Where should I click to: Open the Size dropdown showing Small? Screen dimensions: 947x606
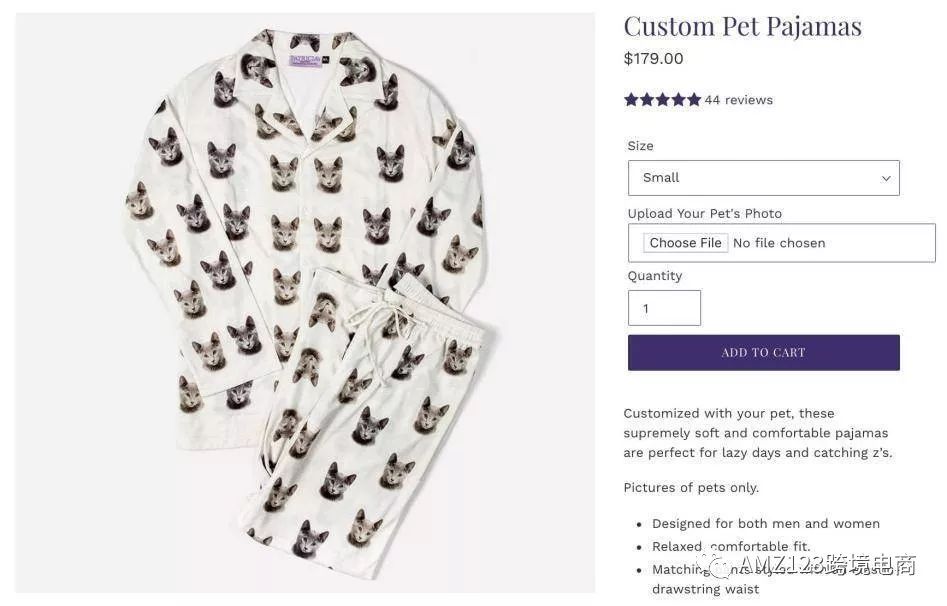763,178
